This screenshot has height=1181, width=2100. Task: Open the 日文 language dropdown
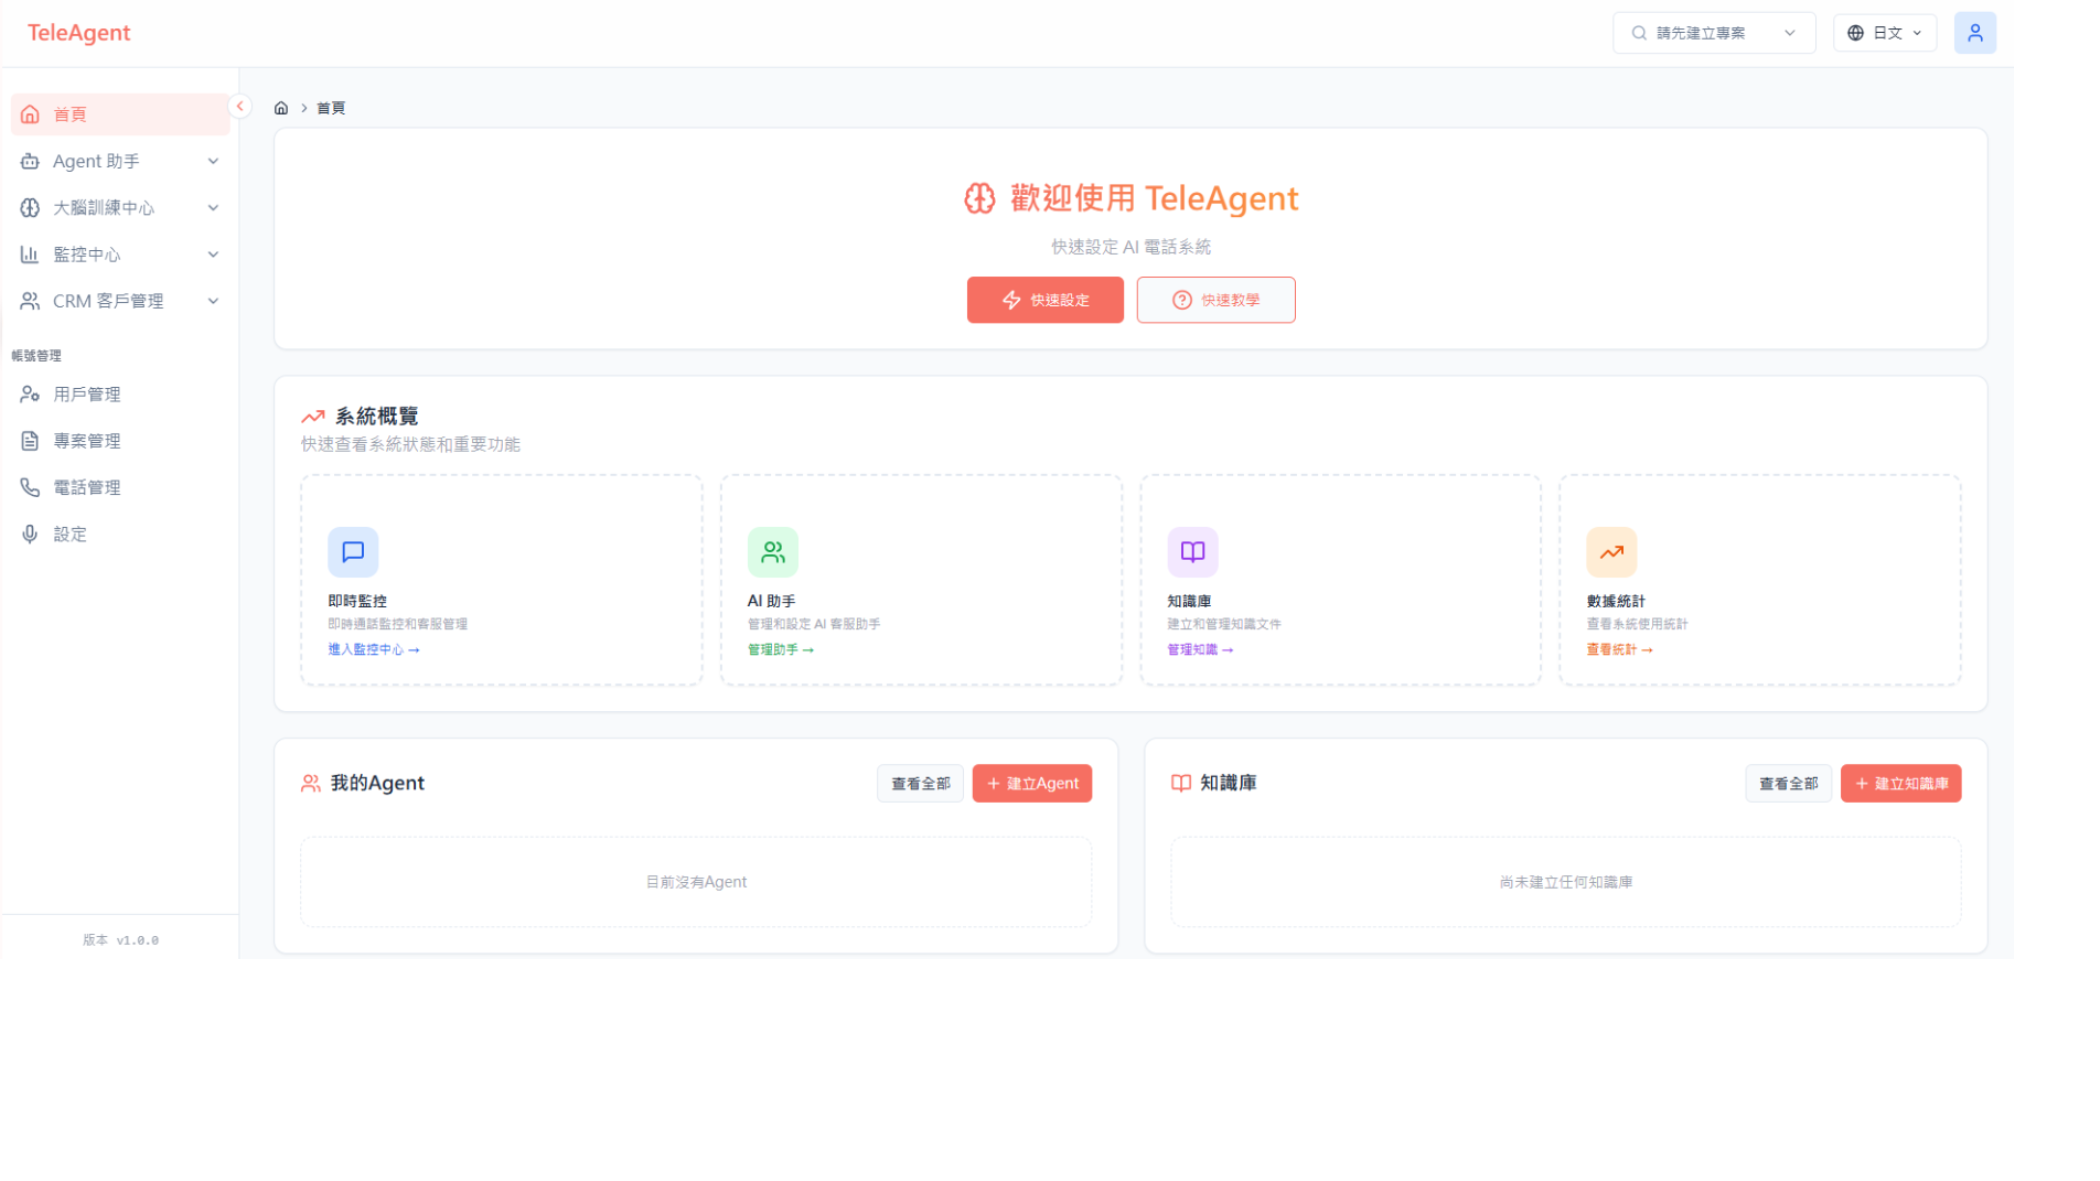(x=1884, y=32)
